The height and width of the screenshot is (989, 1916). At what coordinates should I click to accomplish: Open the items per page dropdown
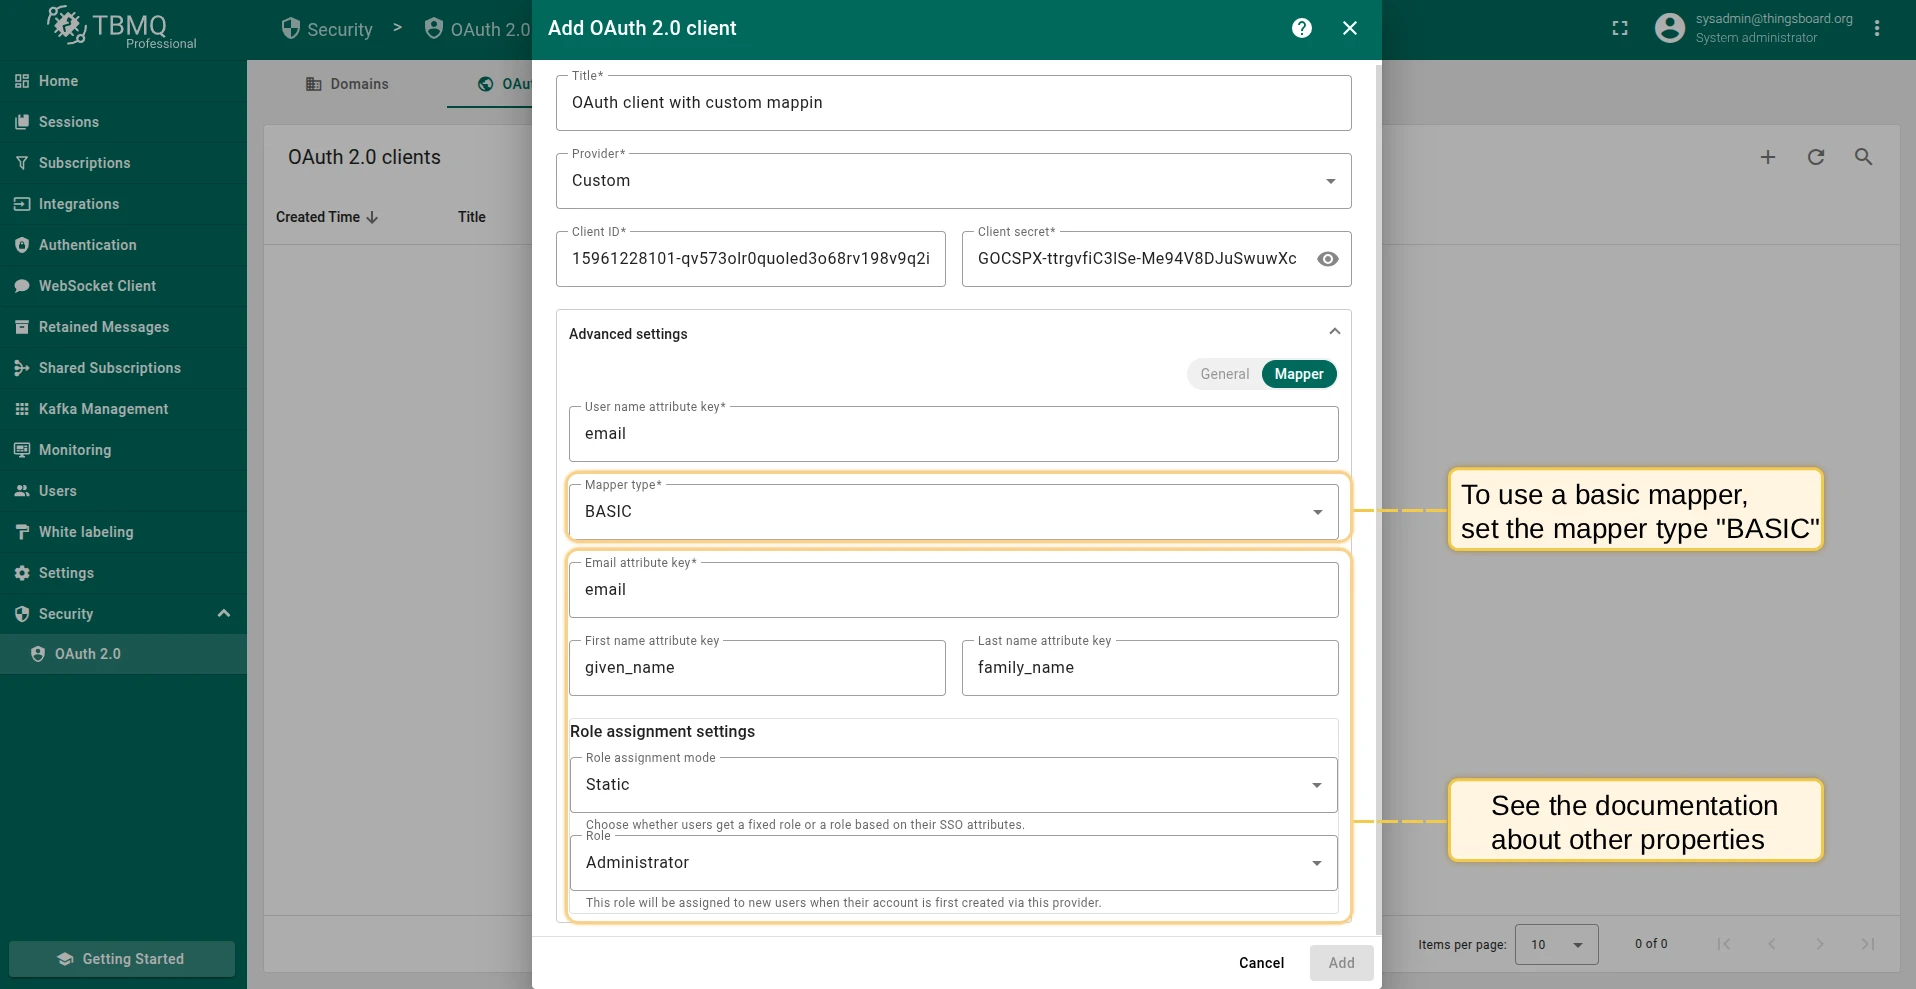pyautogui.click(x=1556, y=944)
